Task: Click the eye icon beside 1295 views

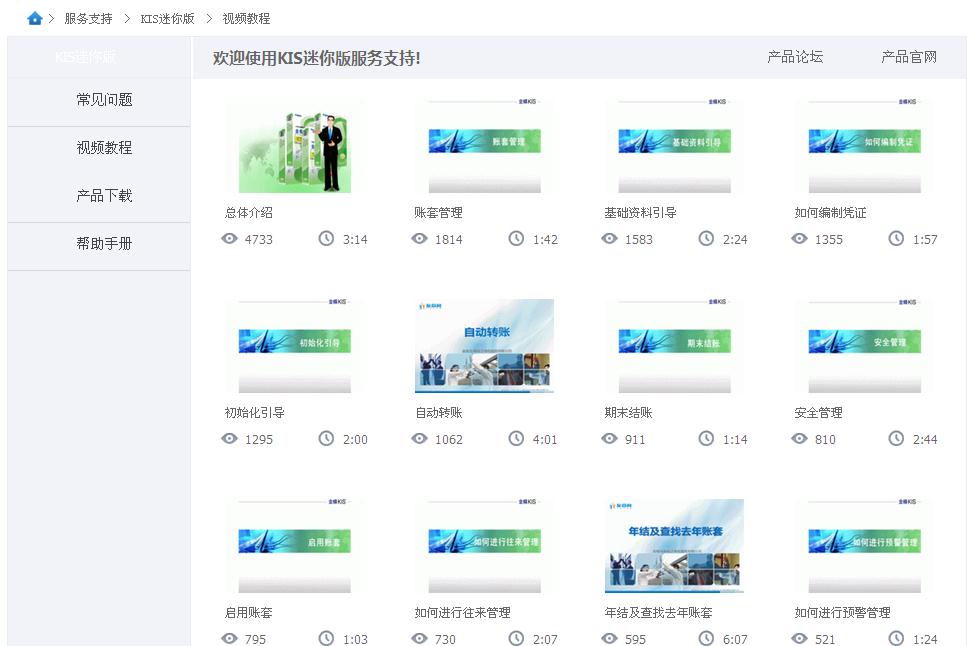Action: click(230, 439)
